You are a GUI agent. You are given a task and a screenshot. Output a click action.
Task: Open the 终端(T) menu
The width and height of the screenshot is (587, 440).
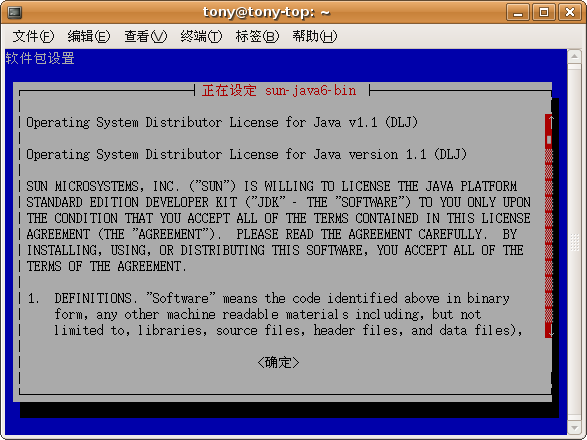click(201, 36)
